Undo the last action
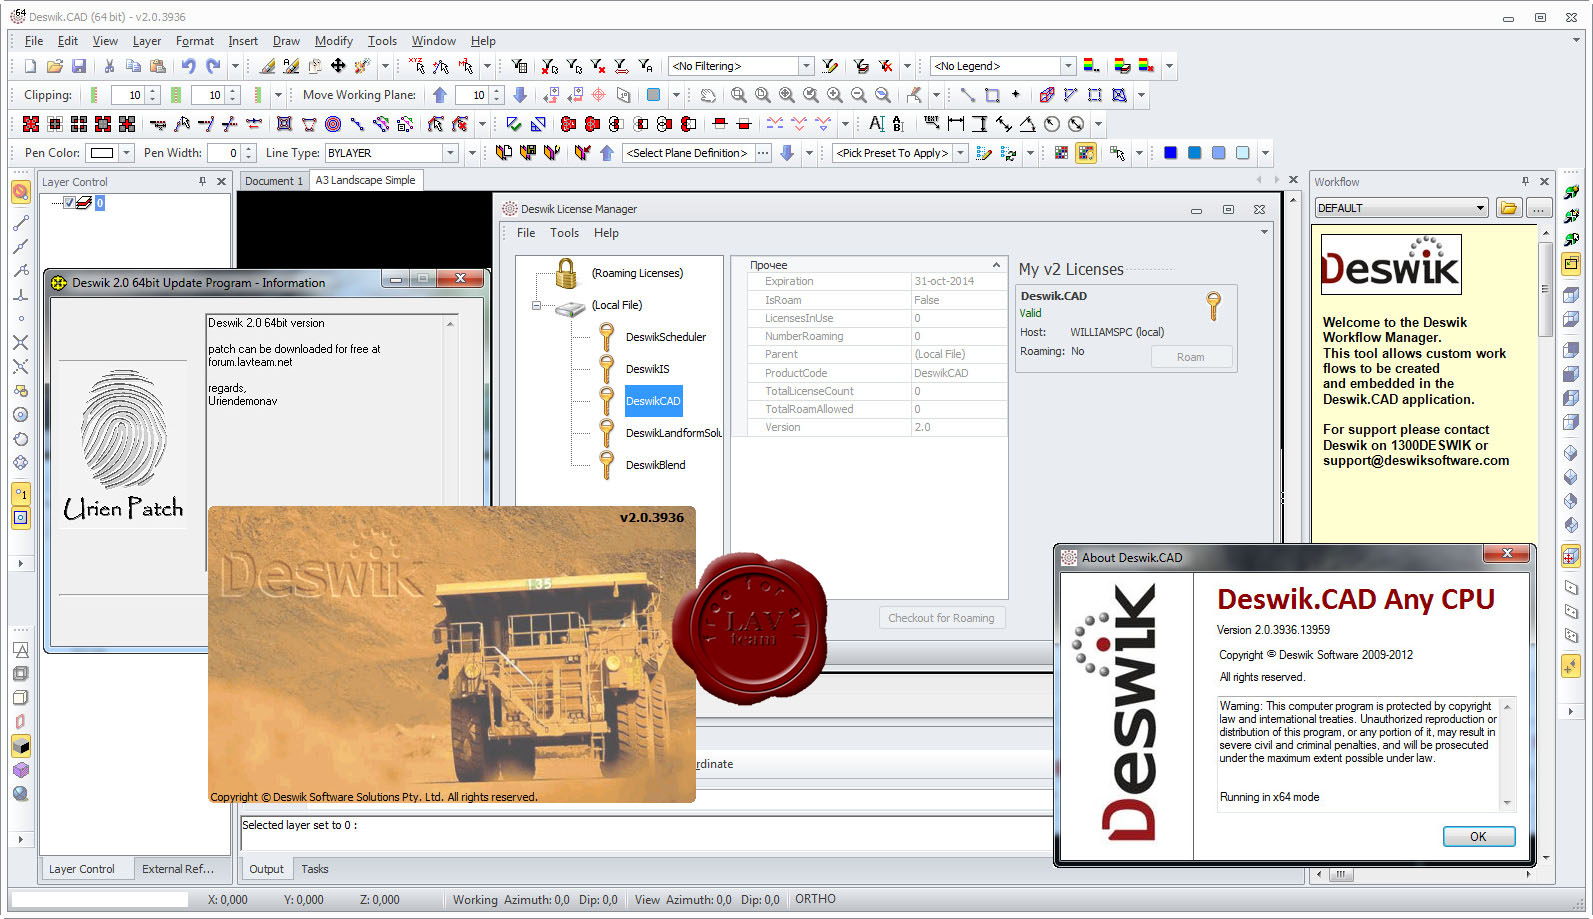This screenshot has height=919, width=1593. 188,66
